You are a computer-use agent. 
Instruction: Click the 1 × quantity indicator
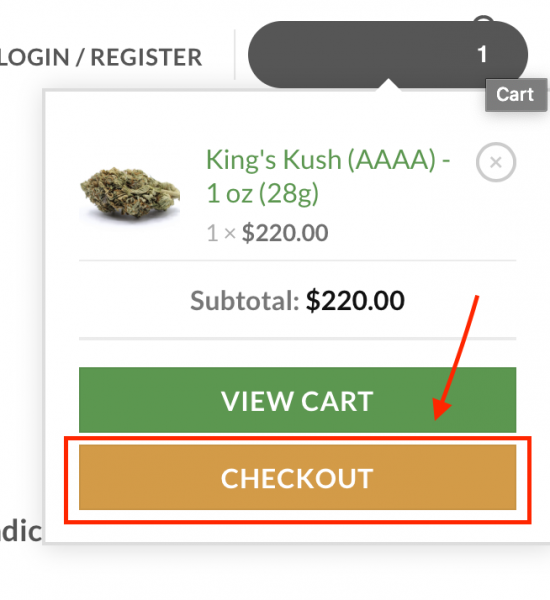tap(221, 233)
